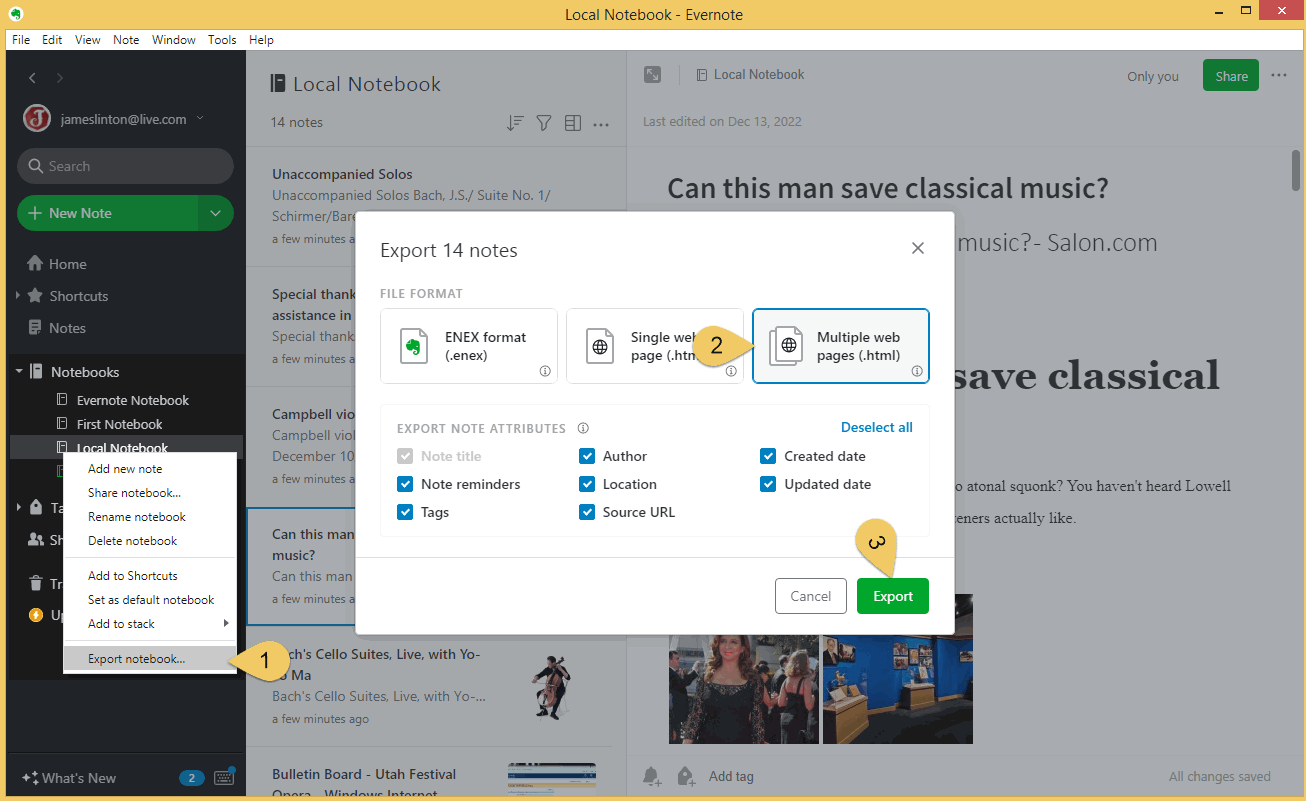Open the Window menu
The height and width of the screenshot is (801, 1306).
coord(174,40)
